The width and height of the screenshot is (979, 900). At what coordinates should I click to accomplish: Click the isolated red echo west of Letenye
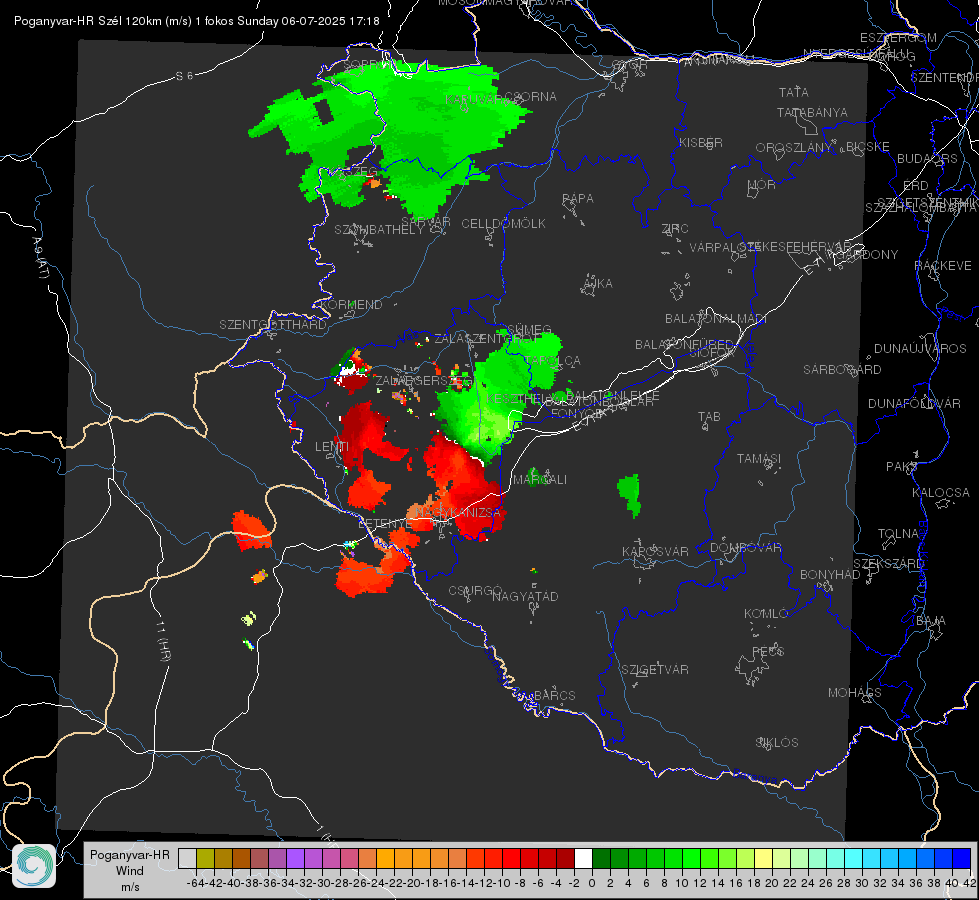tap(252, 531)
